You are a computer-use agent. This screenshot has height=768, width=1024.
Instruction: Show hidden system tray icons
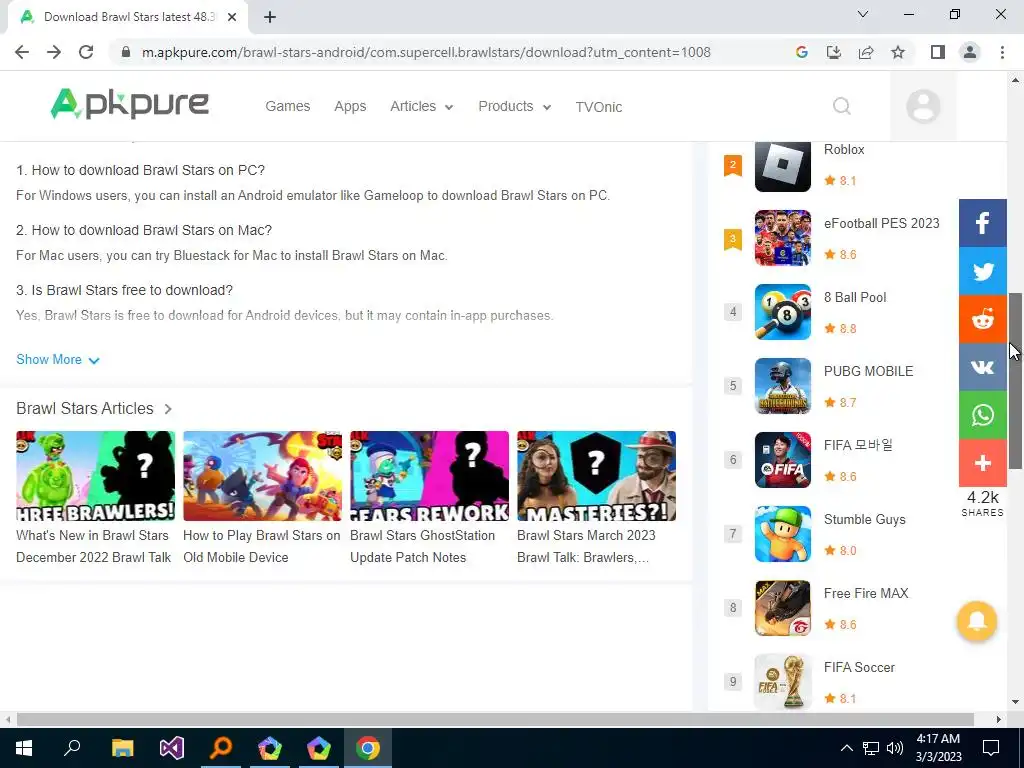coord(846,748)
